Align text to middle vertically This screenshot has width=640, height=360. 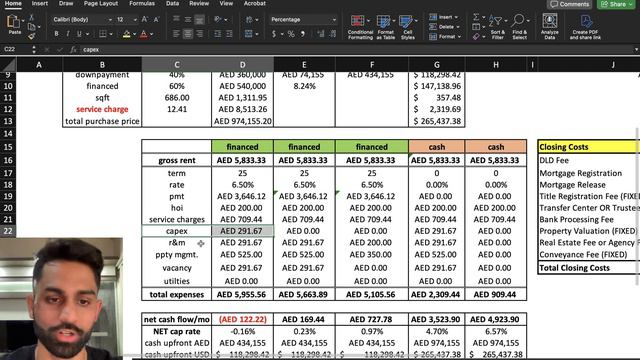pos(188,19)
